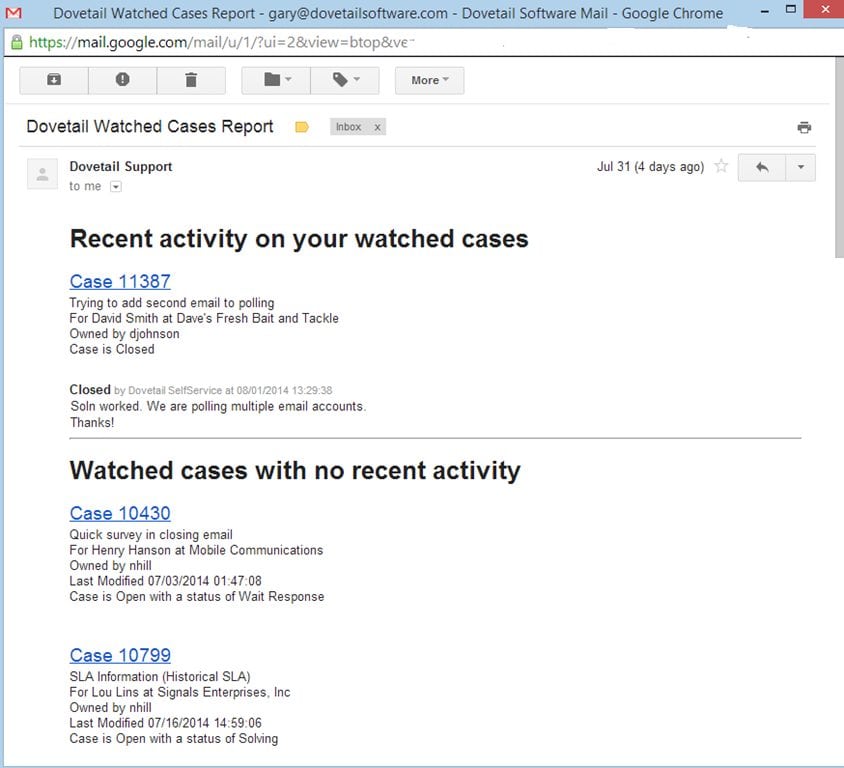
Task: Click the yellow importance marker icon
Action: 302,127
